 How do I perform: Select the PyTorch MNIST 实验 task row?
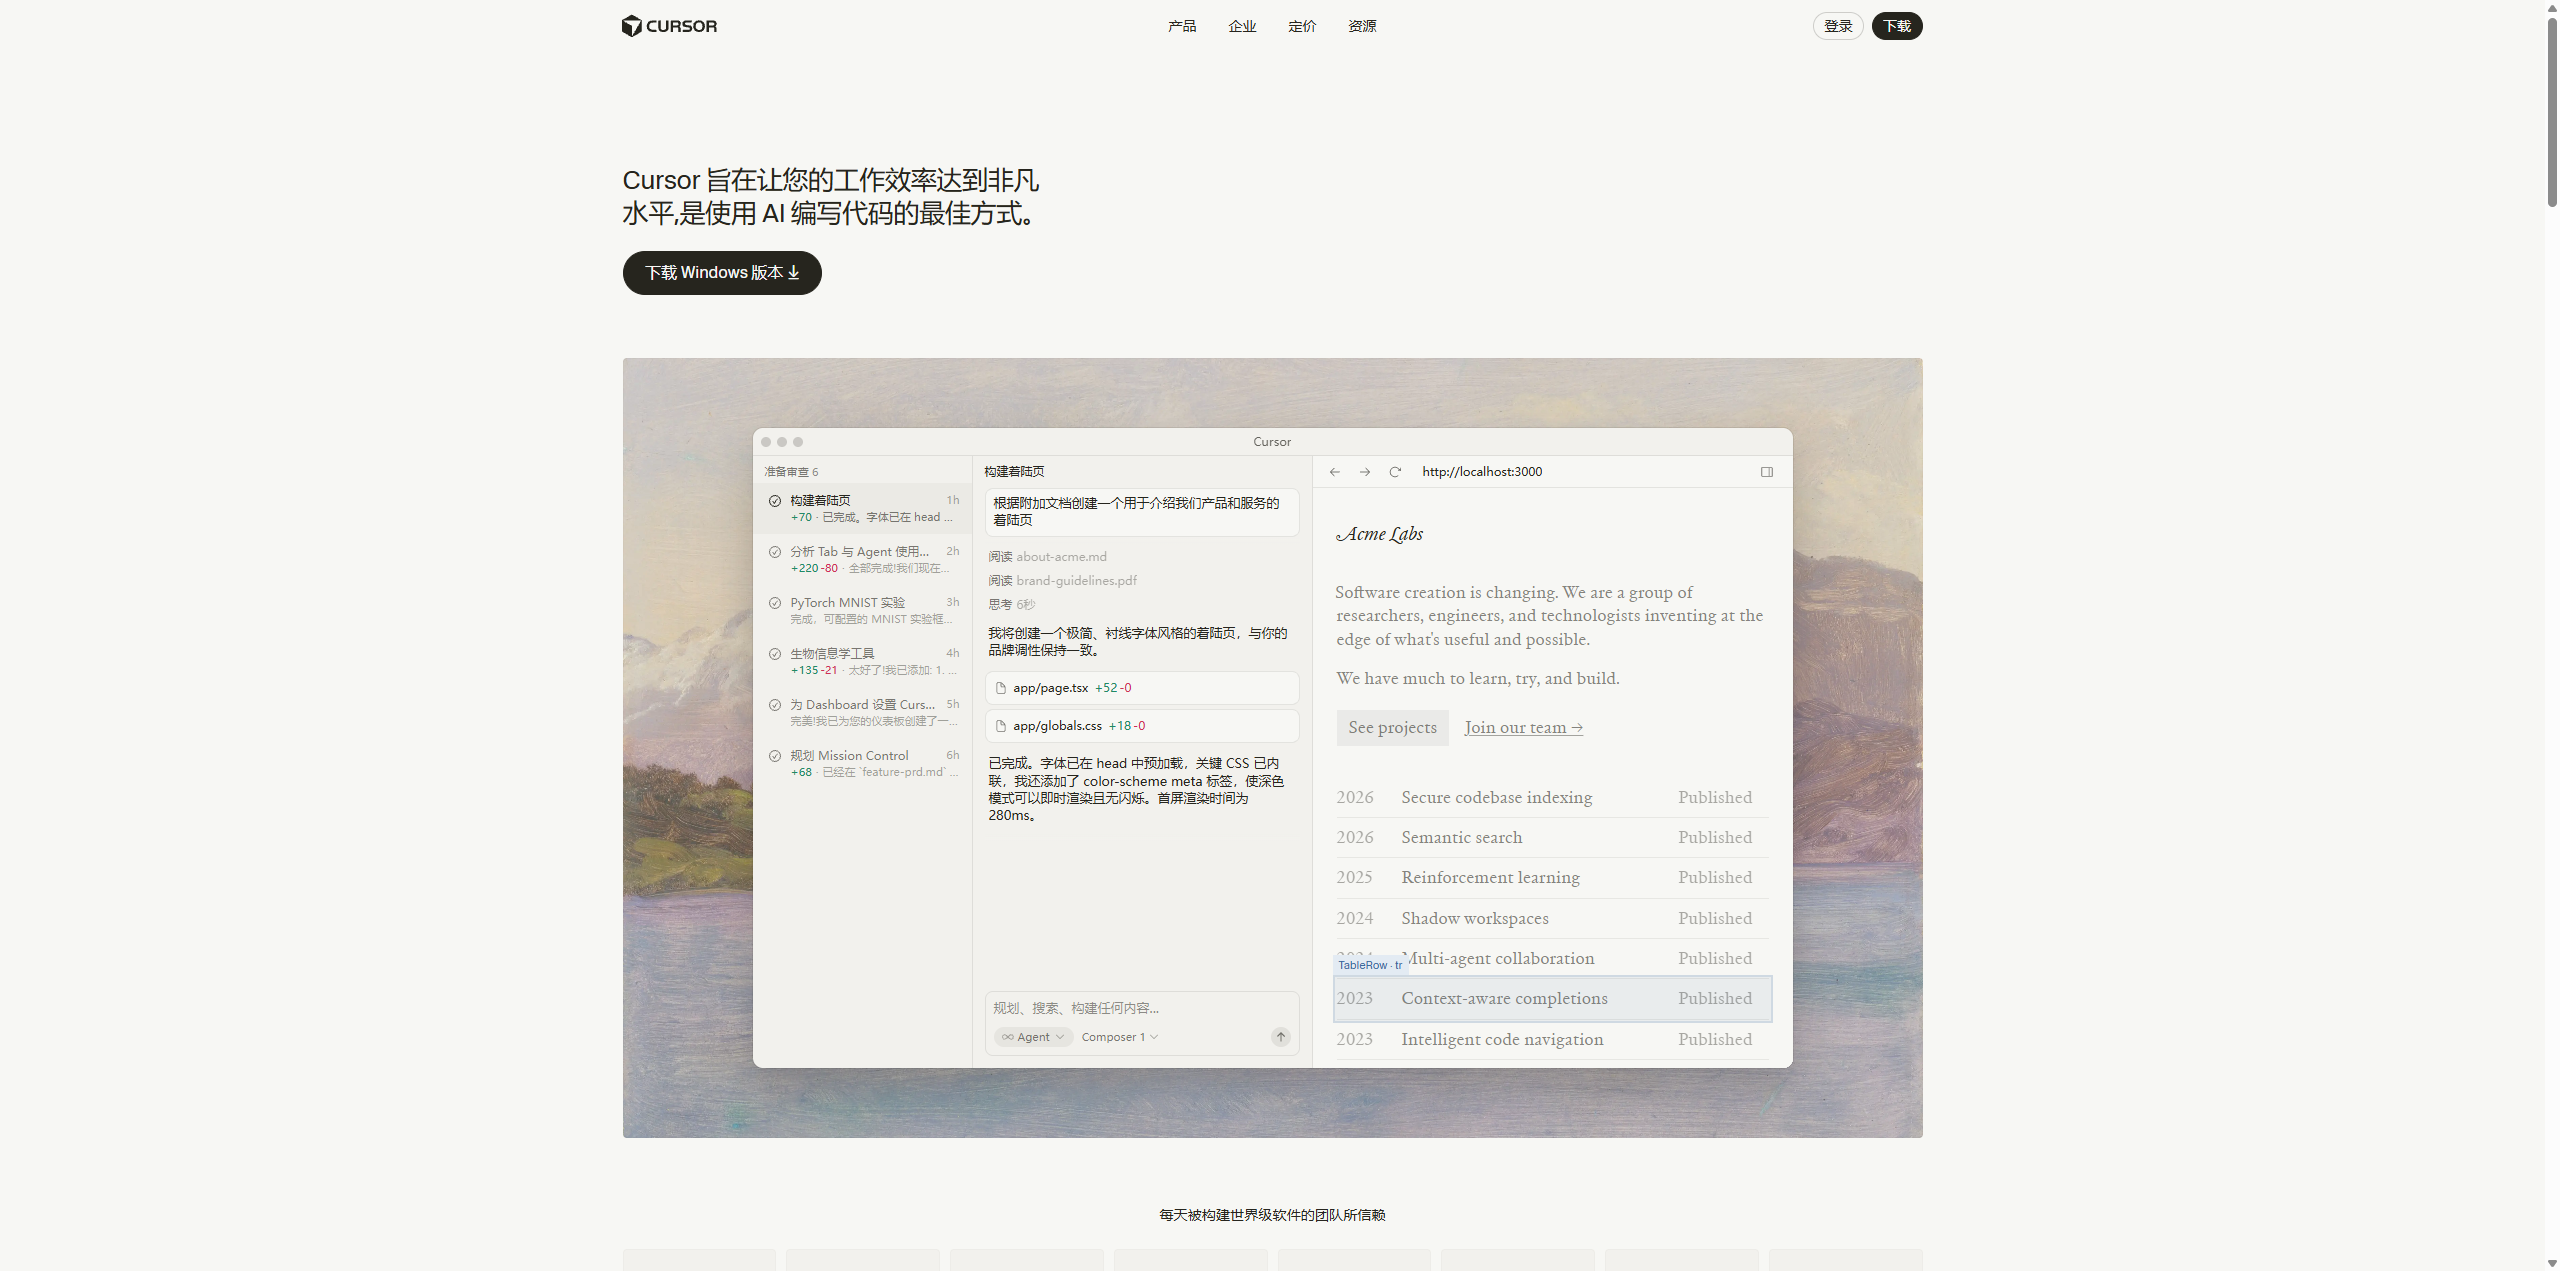click(x=863, y=610)
